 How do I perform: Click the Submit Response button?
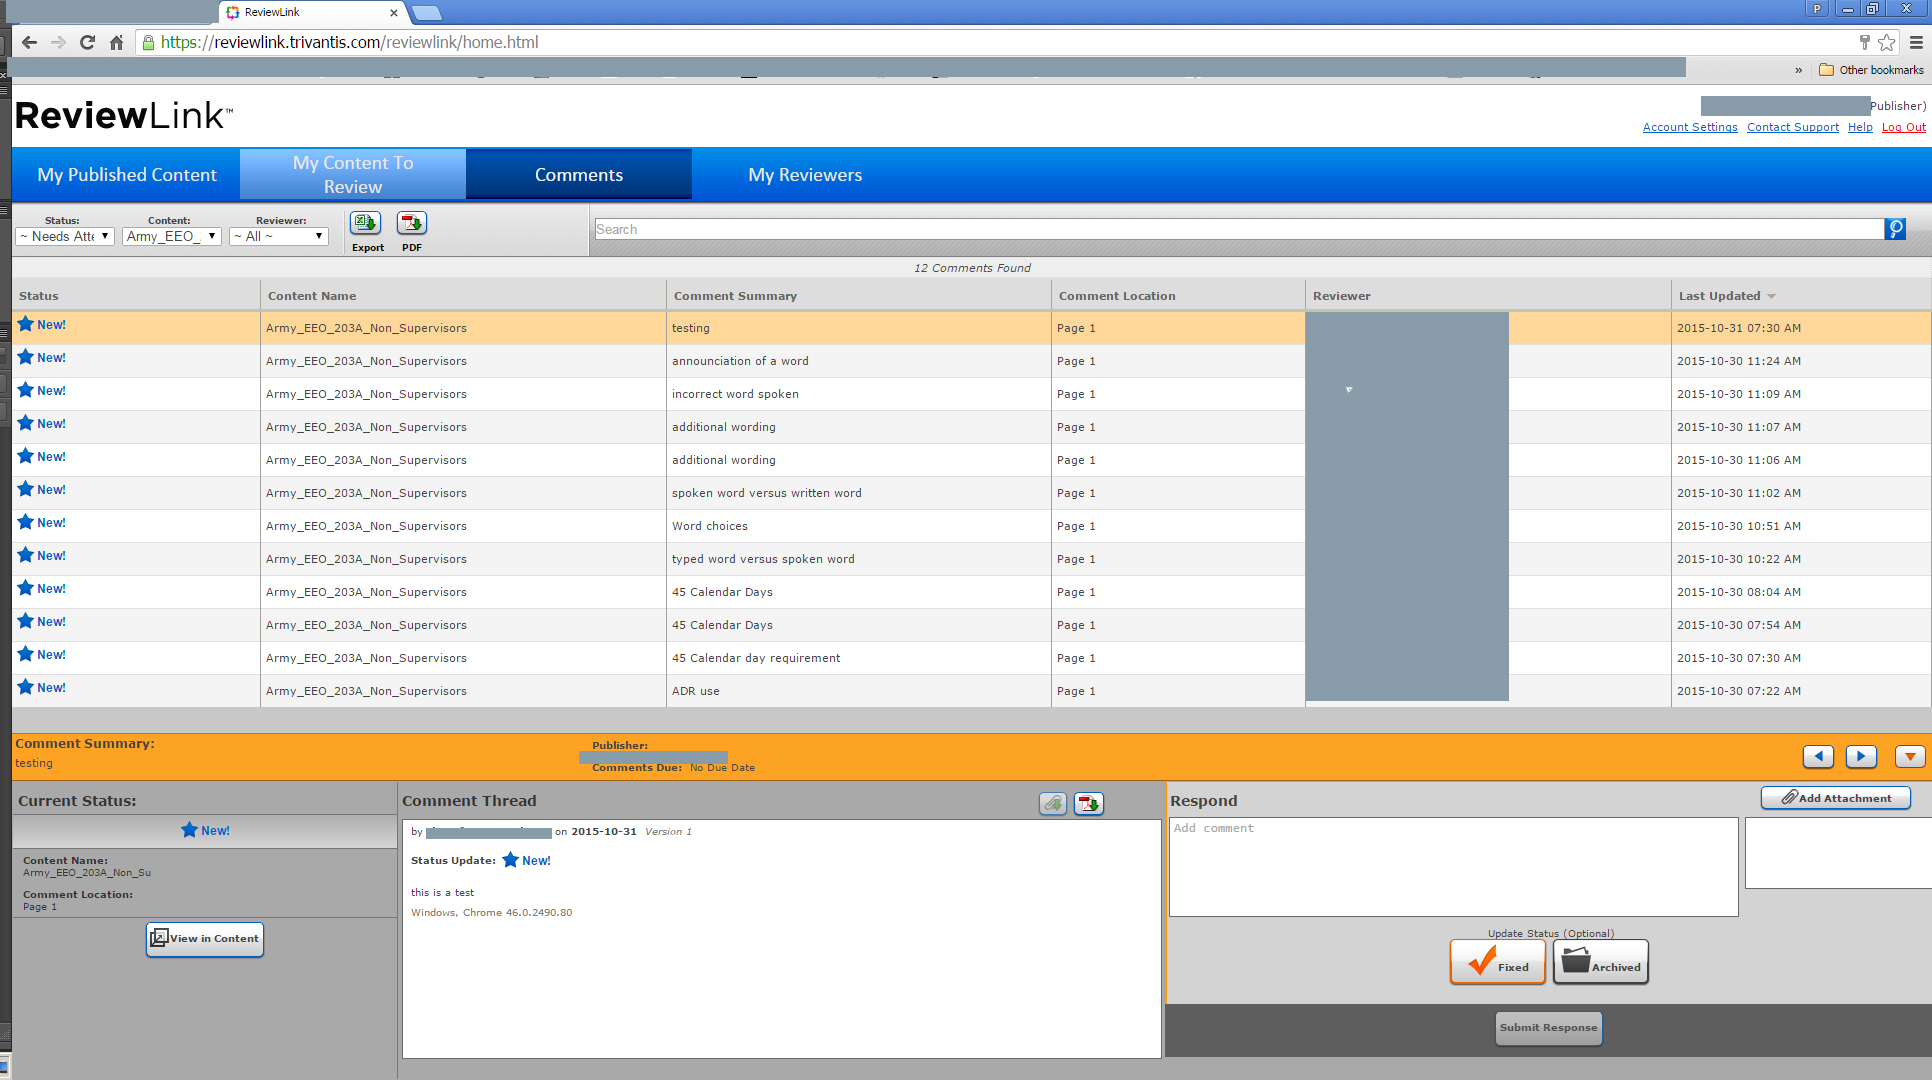(x=1549, y=1028)
